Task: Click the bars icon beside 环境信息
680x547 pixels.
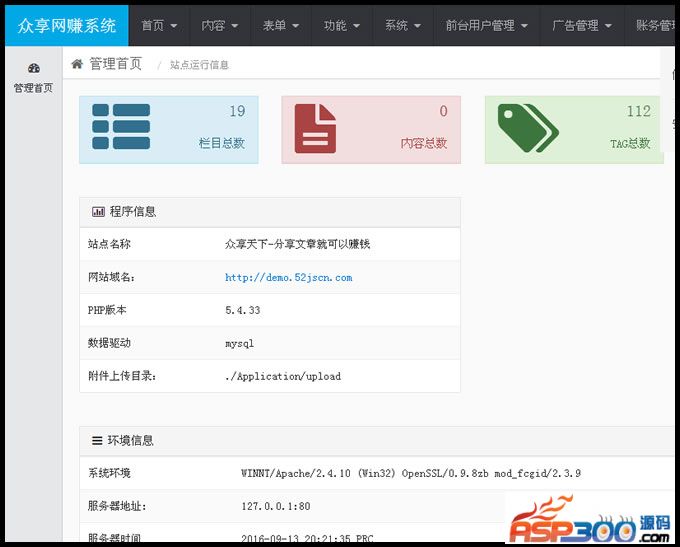Action: (97, 441)
